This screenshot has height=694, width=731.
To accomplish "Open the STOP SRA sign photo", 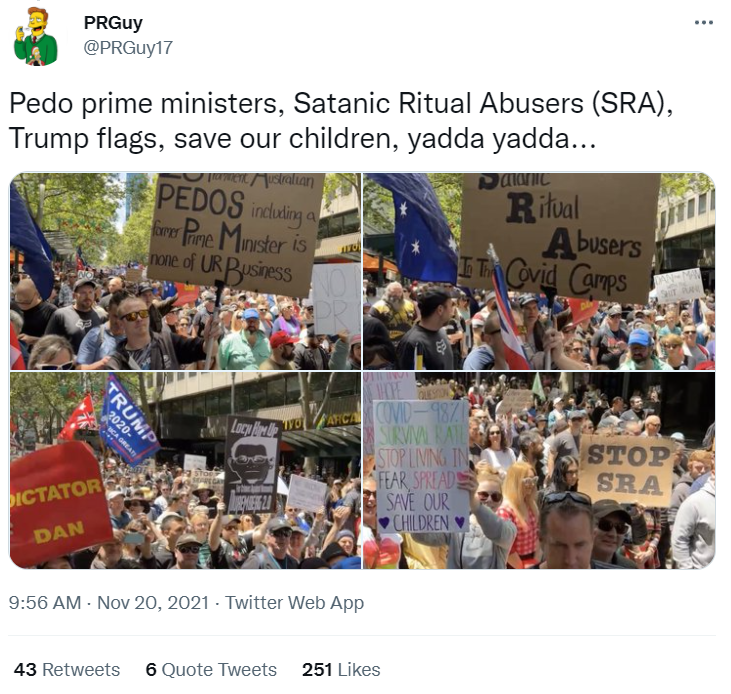I will pyautogui.click(x=539, y=470).
